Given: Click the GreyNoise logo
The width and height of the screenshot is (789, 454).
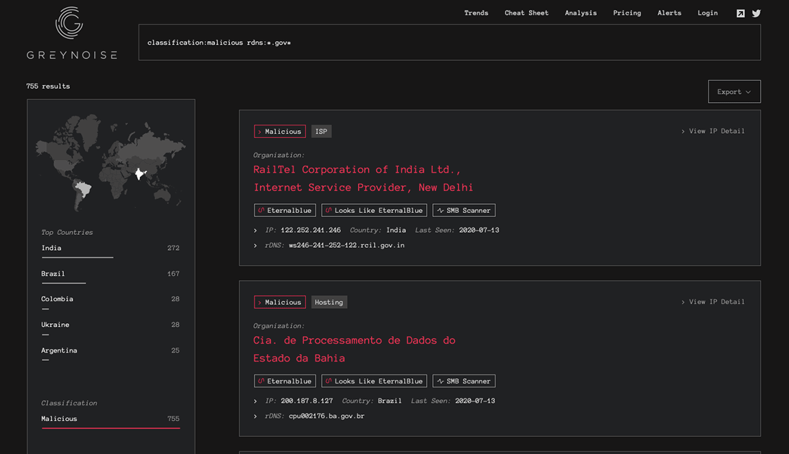Looking at the screenshot, I should pyautogui.click(x=71, y=33).
